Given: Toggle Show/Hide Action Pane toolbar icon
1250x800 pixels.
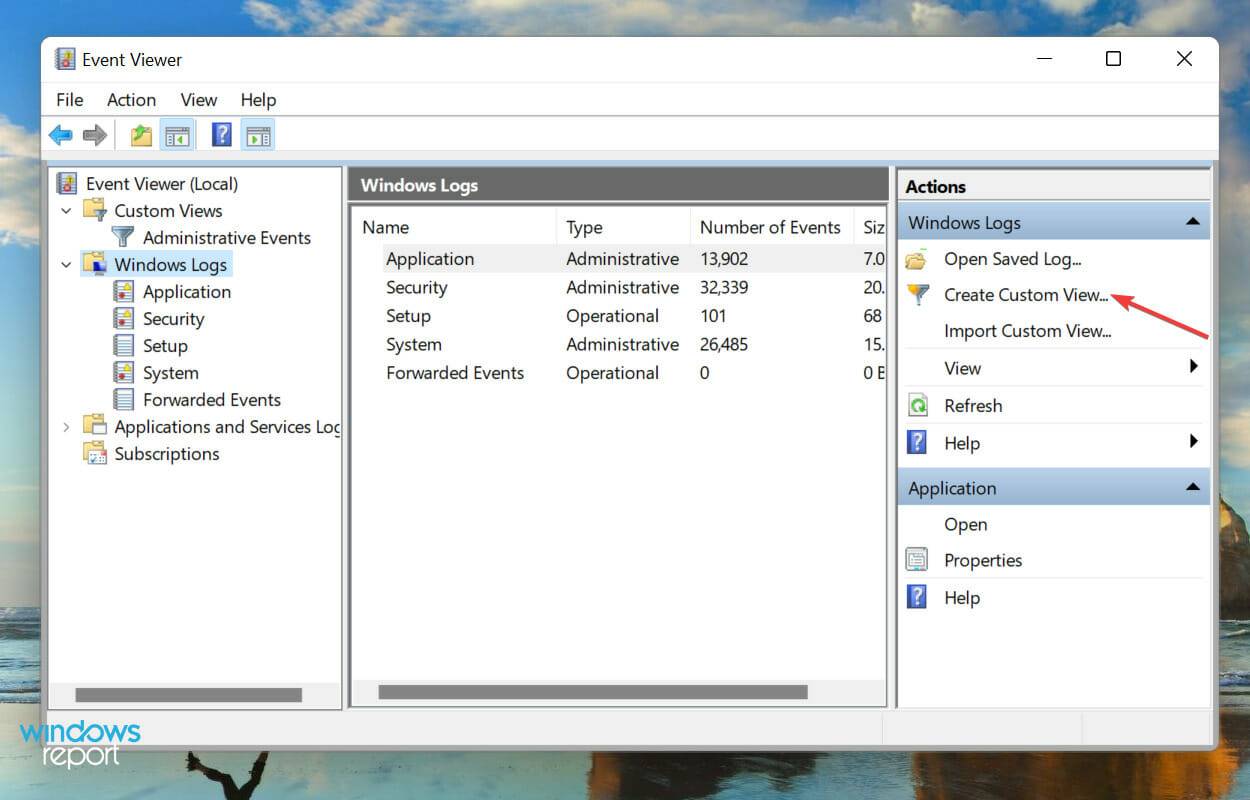Looking at the screenshot, I should [x=257, y=135].
